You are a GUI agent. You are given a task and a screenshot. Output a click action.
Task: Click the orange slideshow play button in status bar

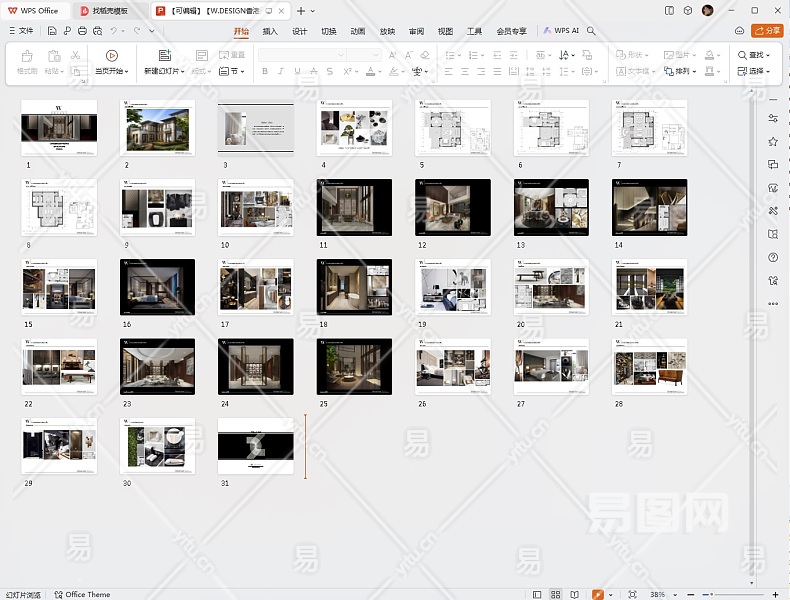[598, 594]
